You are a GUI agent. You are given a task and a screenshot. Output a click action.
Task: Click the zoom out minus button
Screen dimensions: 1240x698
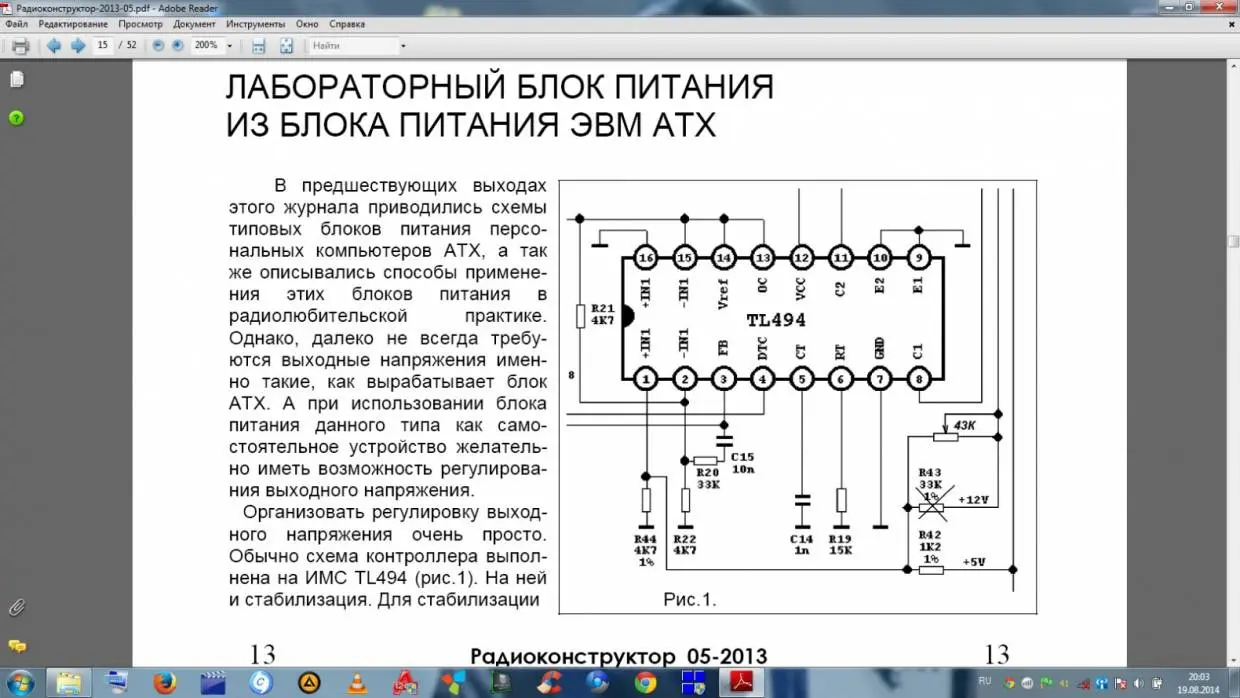pos(158,45)
